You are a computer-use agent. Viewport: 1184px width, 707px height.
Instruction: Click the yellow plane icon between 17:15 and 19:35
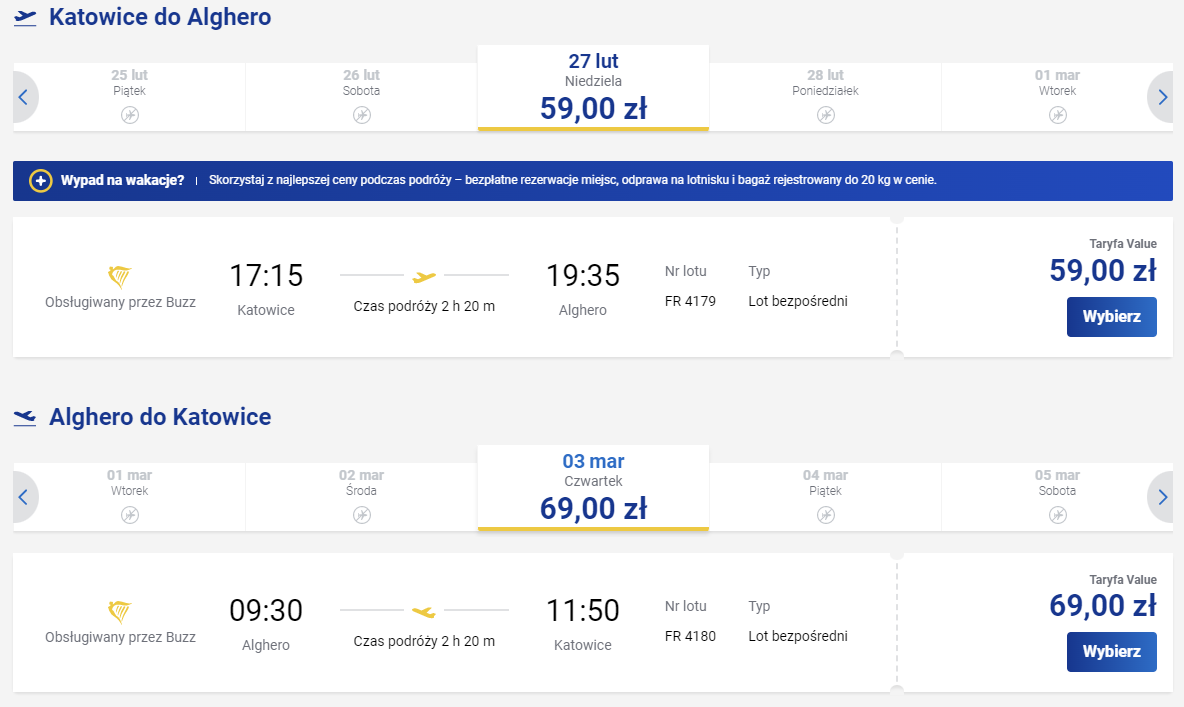424,276
